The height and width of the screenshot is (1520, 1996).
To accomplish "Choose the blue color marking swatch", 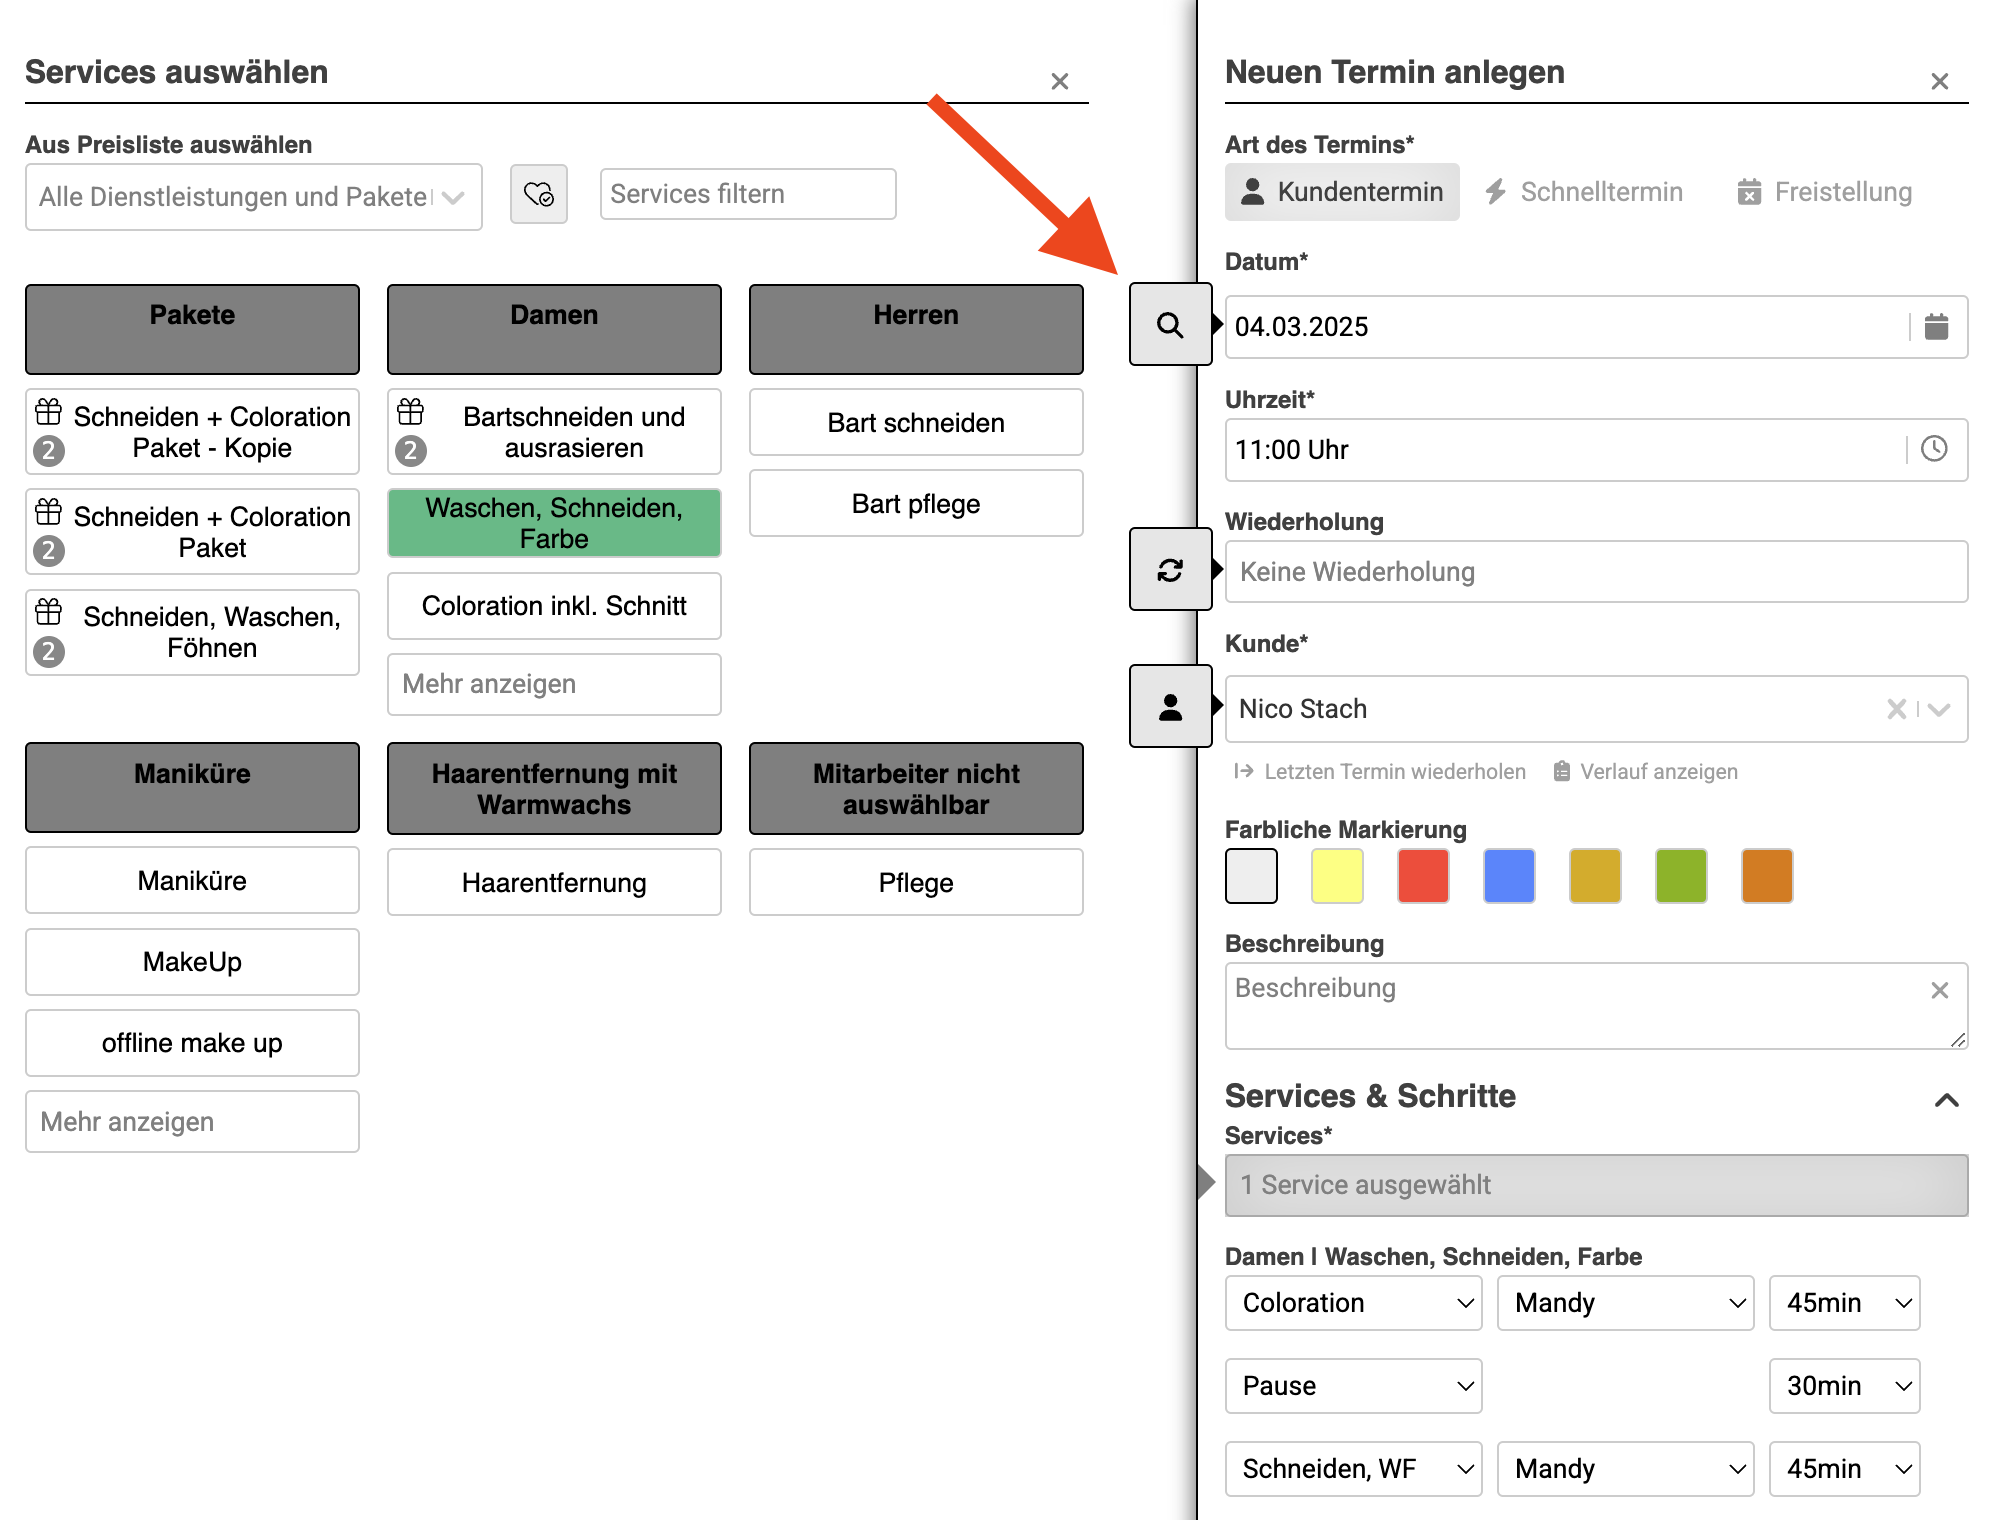I will click(1508, 876).
